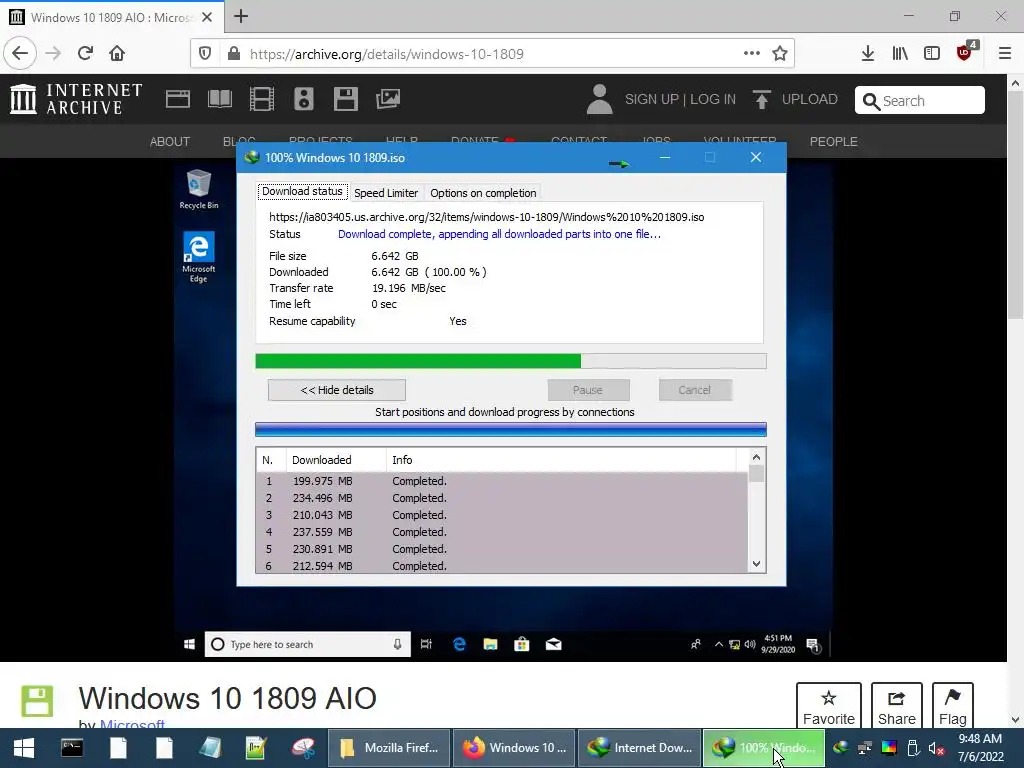1024x768 pixels.
Task: Open uBlock Origin extension icon
Action: click(965, 52)
